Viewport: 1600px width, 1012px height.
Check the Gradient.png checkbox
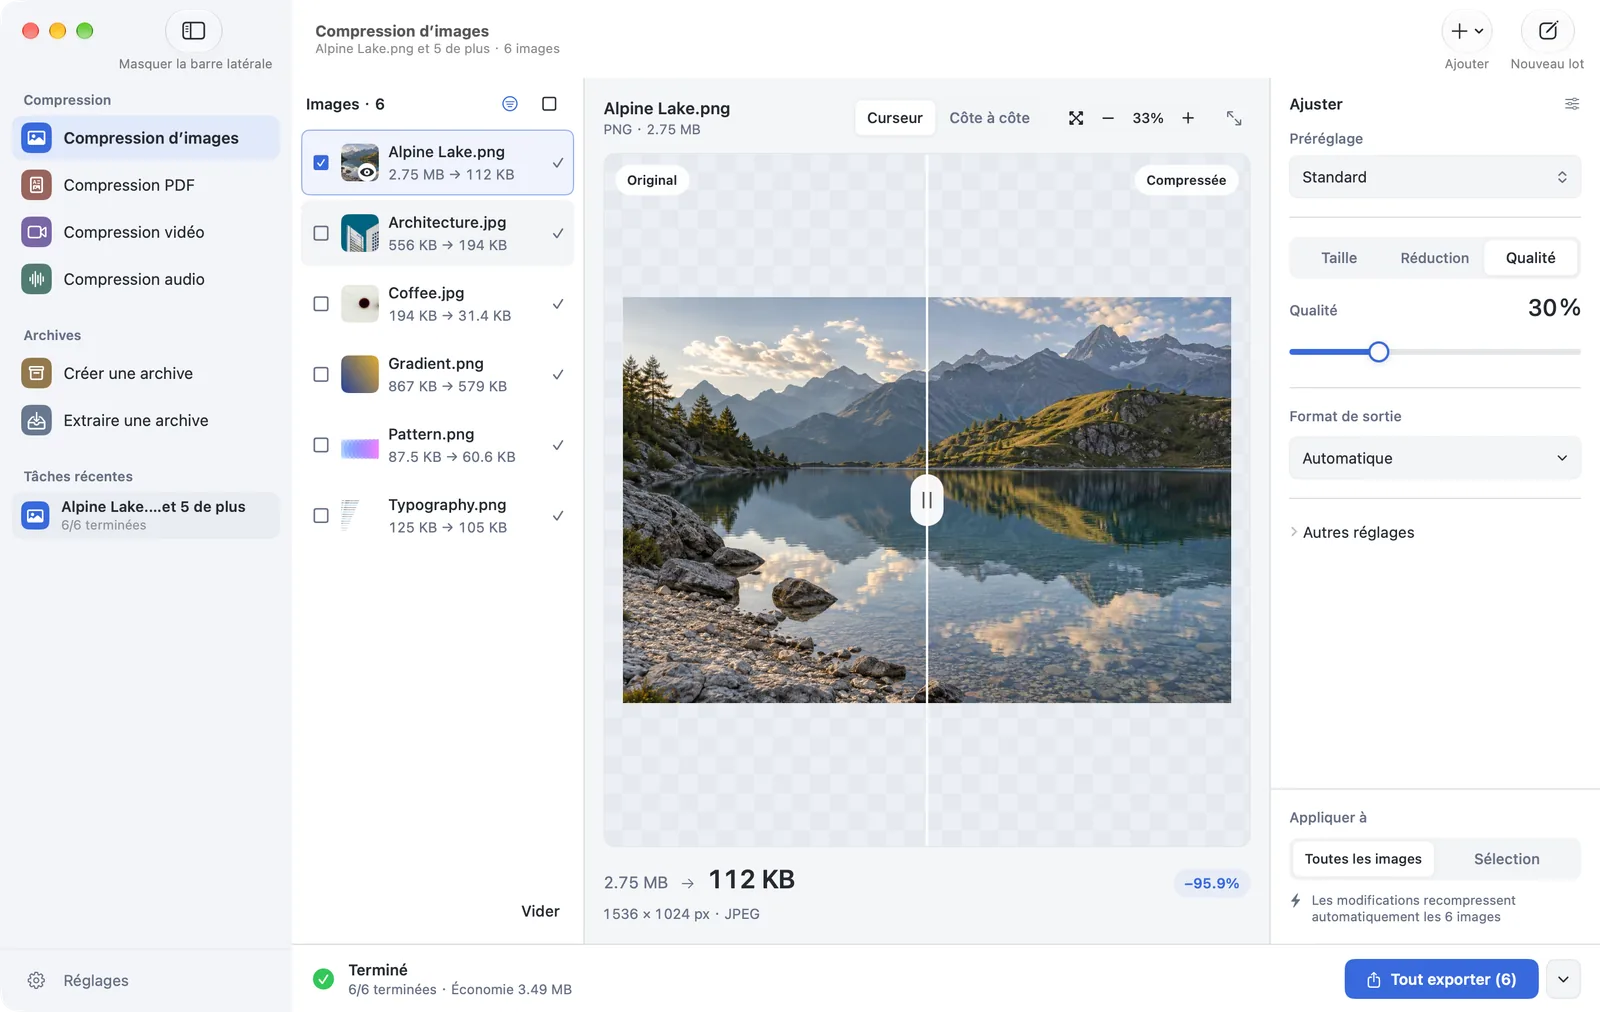(321, 374)
